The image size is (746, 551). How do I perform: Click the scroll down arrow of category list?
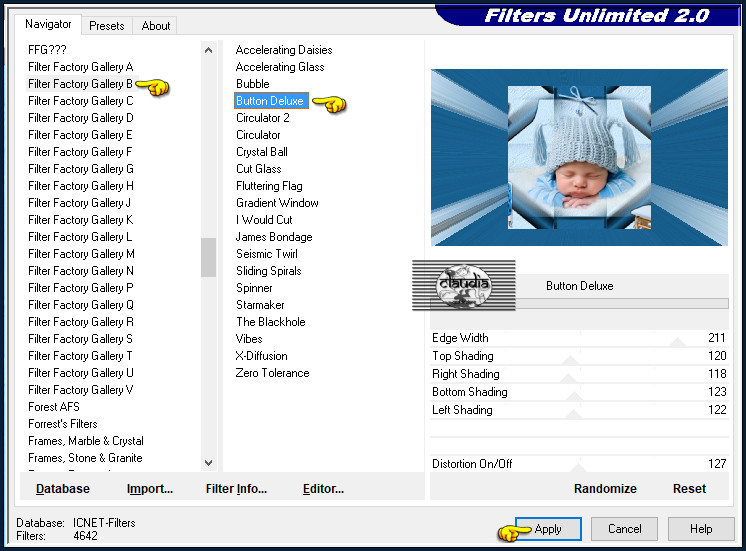click(208, 462)
